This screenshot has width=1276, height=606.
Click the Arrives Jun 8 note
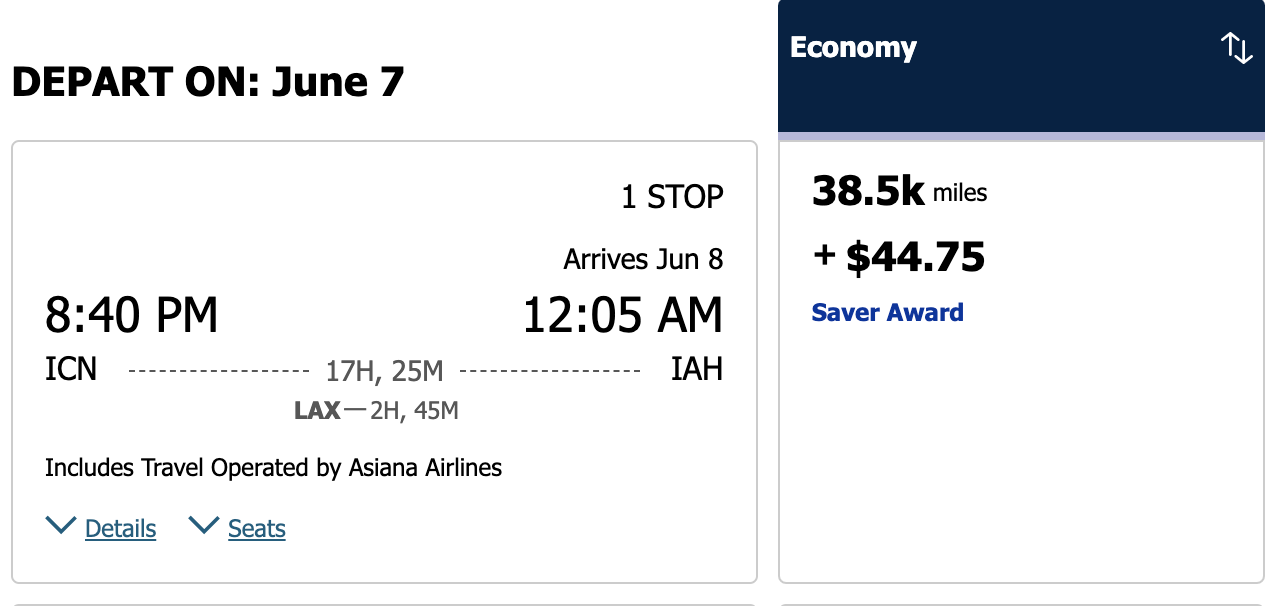point(643,260)
